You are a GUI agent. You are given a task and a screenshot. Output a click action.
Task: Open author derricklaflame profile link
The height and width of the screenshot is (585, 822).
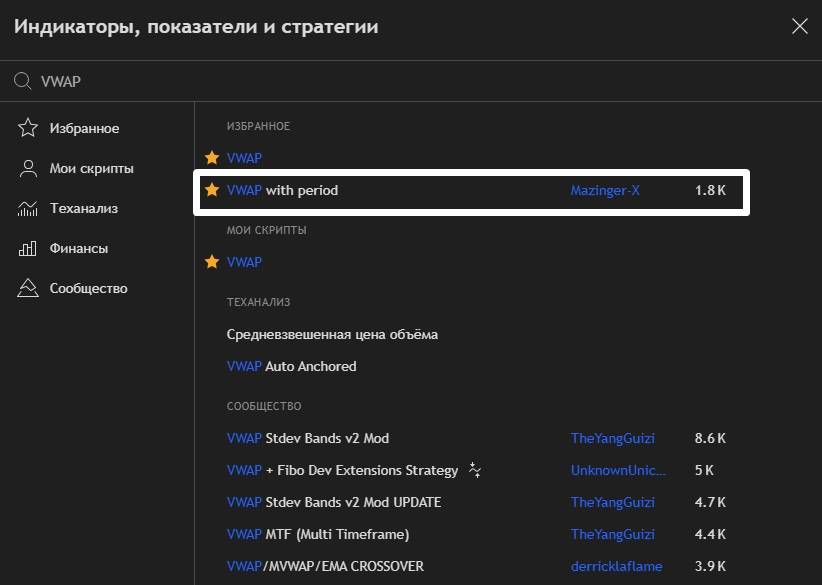pyautogui.click(x=616, y=566)
